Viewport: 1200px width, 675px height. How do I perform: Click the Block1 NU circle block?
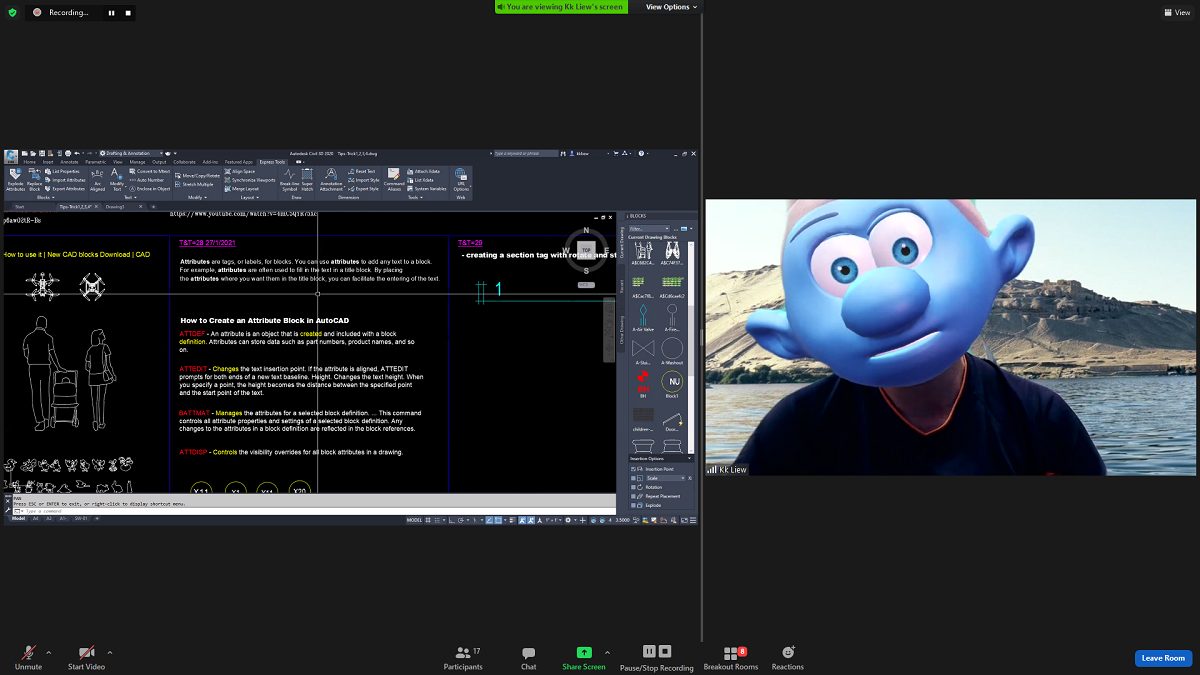pos(672,382)
